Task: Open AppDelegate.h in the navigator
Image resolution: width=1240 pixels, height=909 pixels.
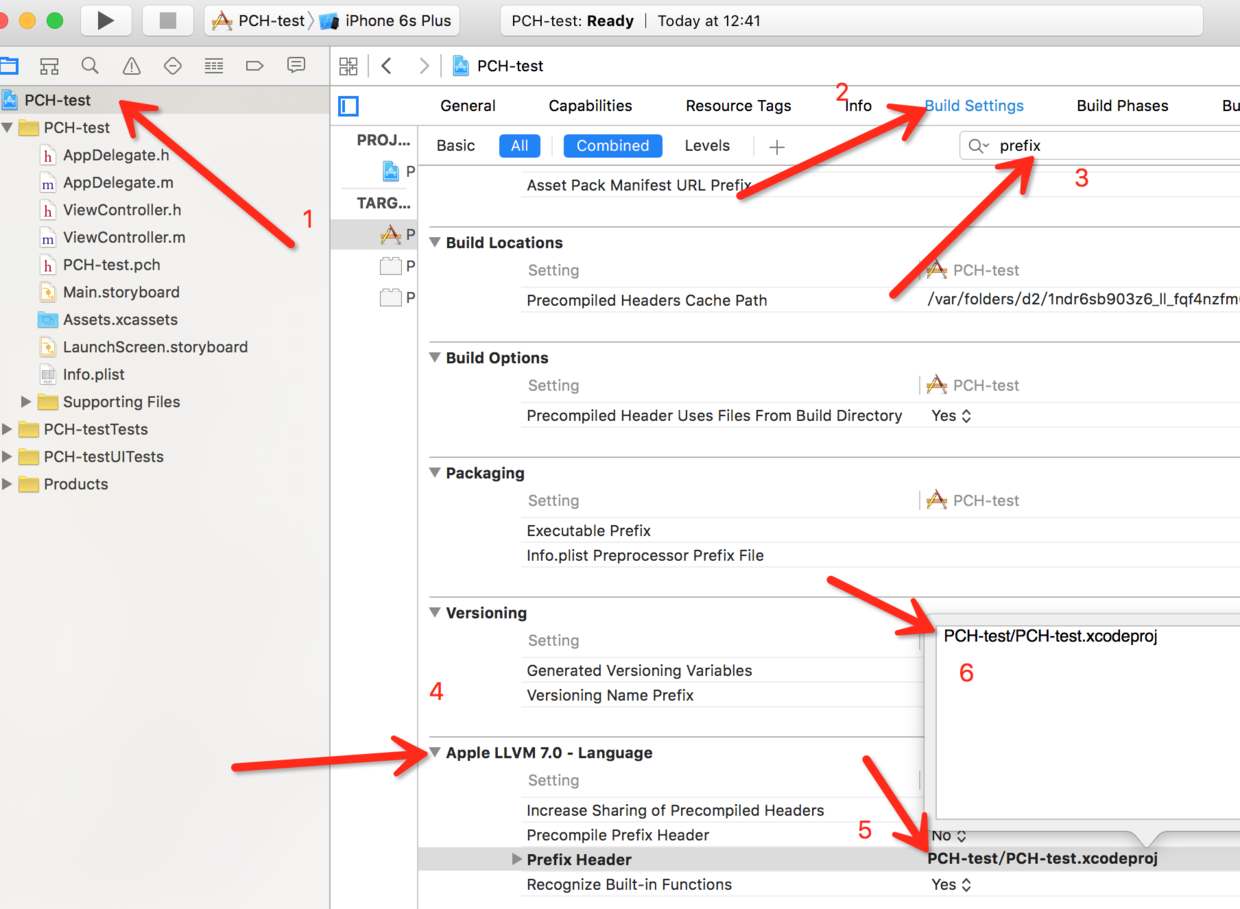Action: tap(116, 155)
